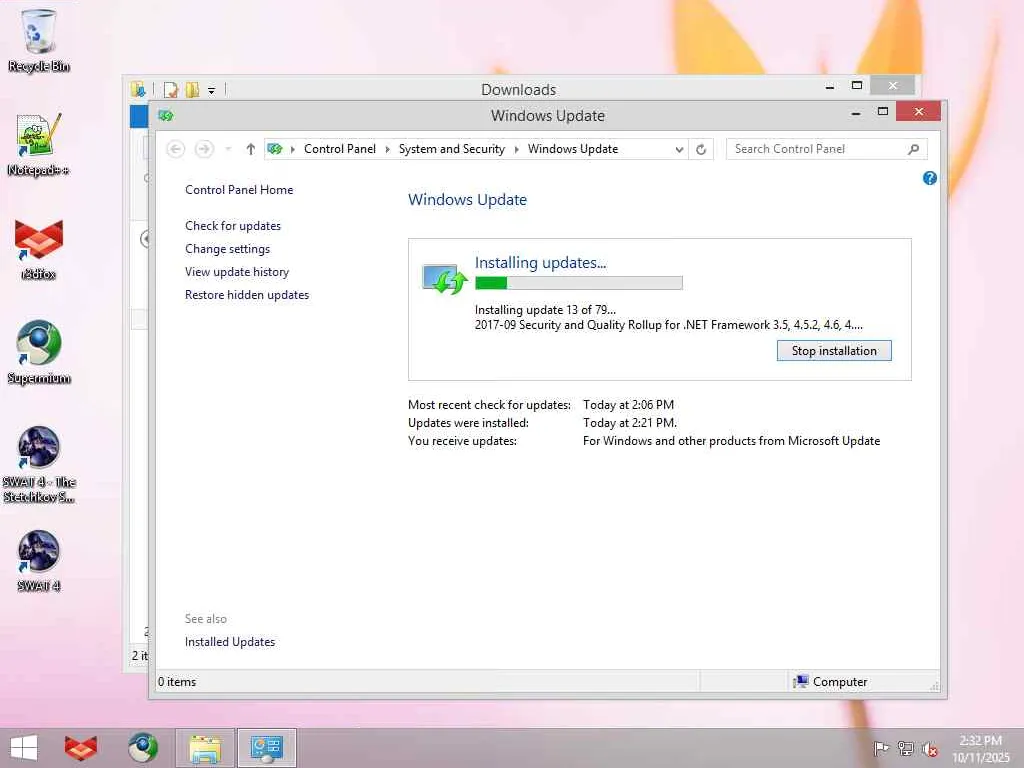Viewport: 1024px width, 768px height.
Task: Expand the Control Panel breadcrumb arrow
Action: click(x=387, y=150)
